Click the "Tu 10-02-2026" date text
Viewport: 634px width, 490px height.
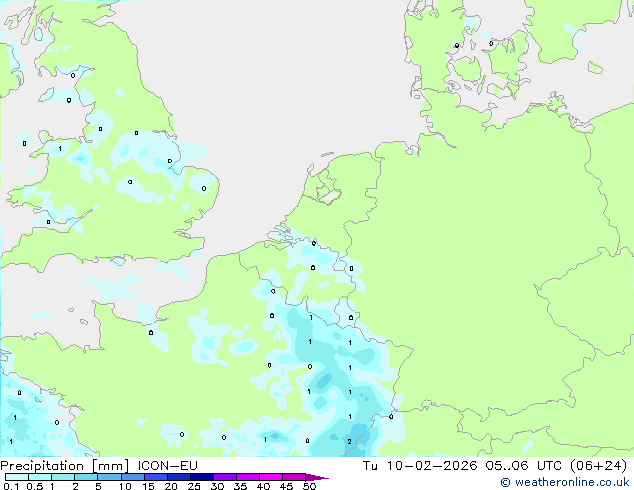click(420, 466)
